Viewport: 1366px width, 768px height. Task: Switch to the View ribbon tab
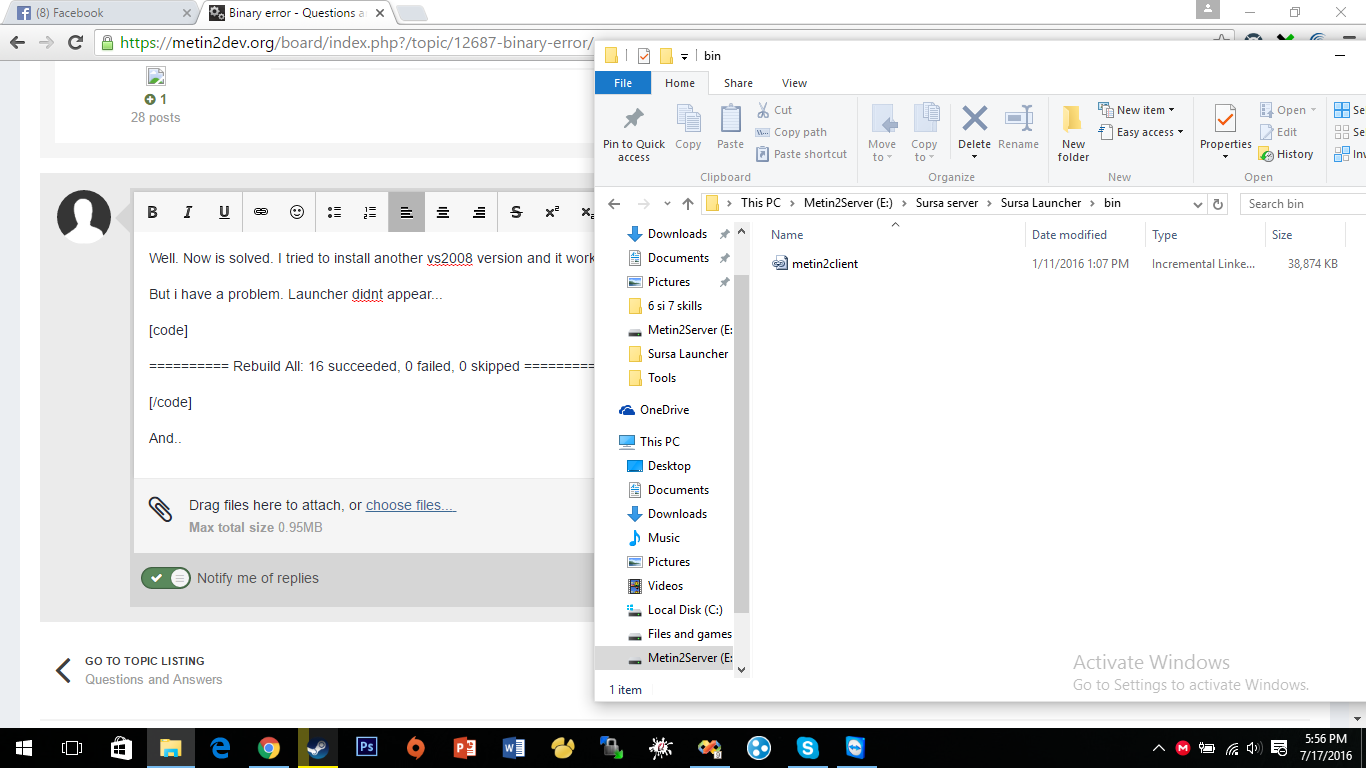point(795,83)
